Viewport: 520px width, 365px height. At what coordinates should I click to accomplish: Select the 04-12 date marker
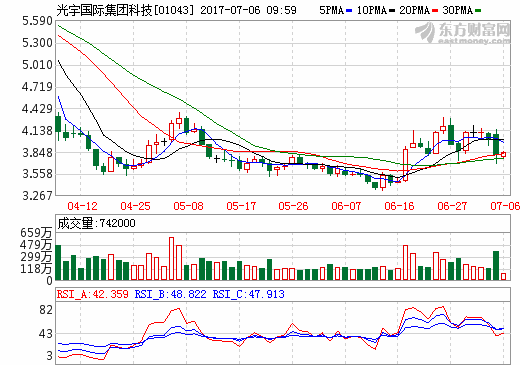(82, 206)
